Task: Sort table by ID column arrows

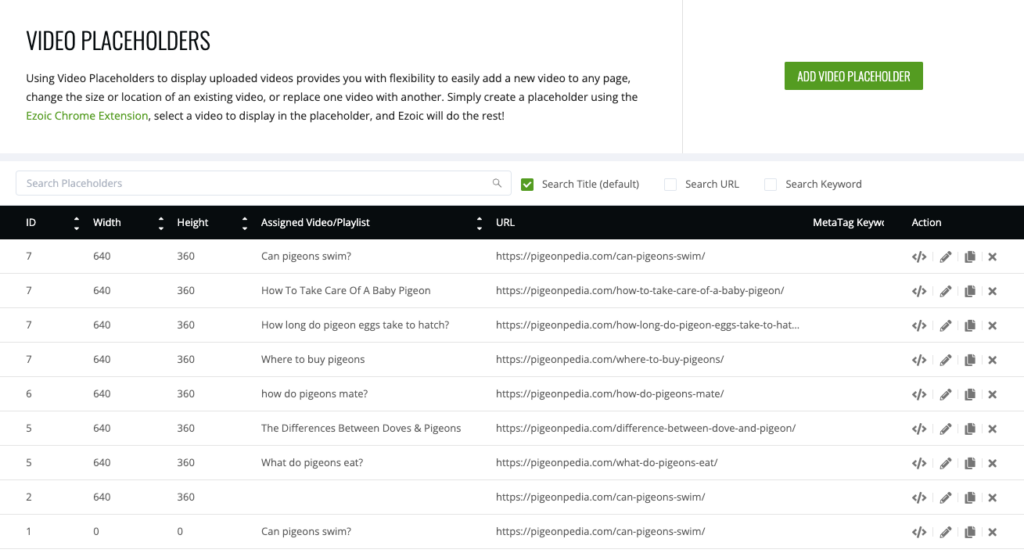Action: [x=76, y=223]
